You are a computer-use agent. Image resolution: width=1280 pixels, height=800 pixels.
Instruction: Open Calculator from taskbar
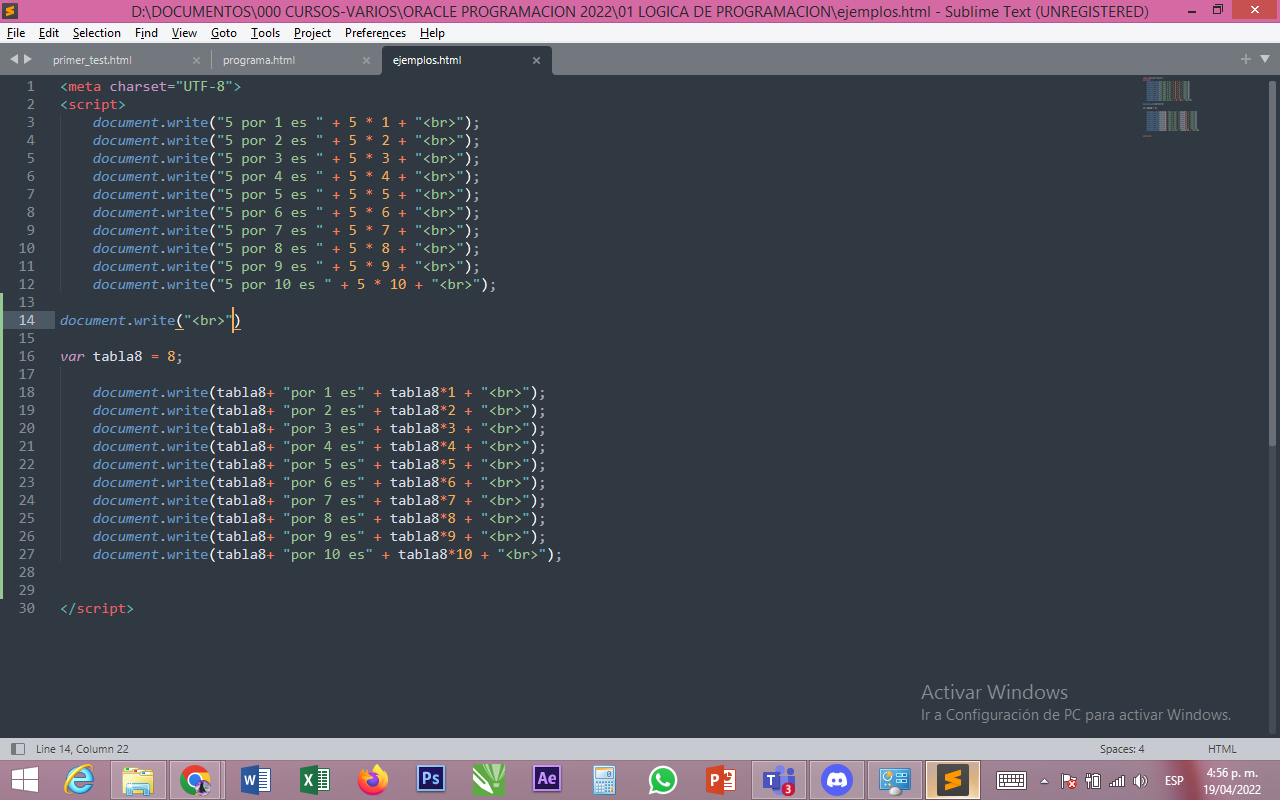(604, 780)
